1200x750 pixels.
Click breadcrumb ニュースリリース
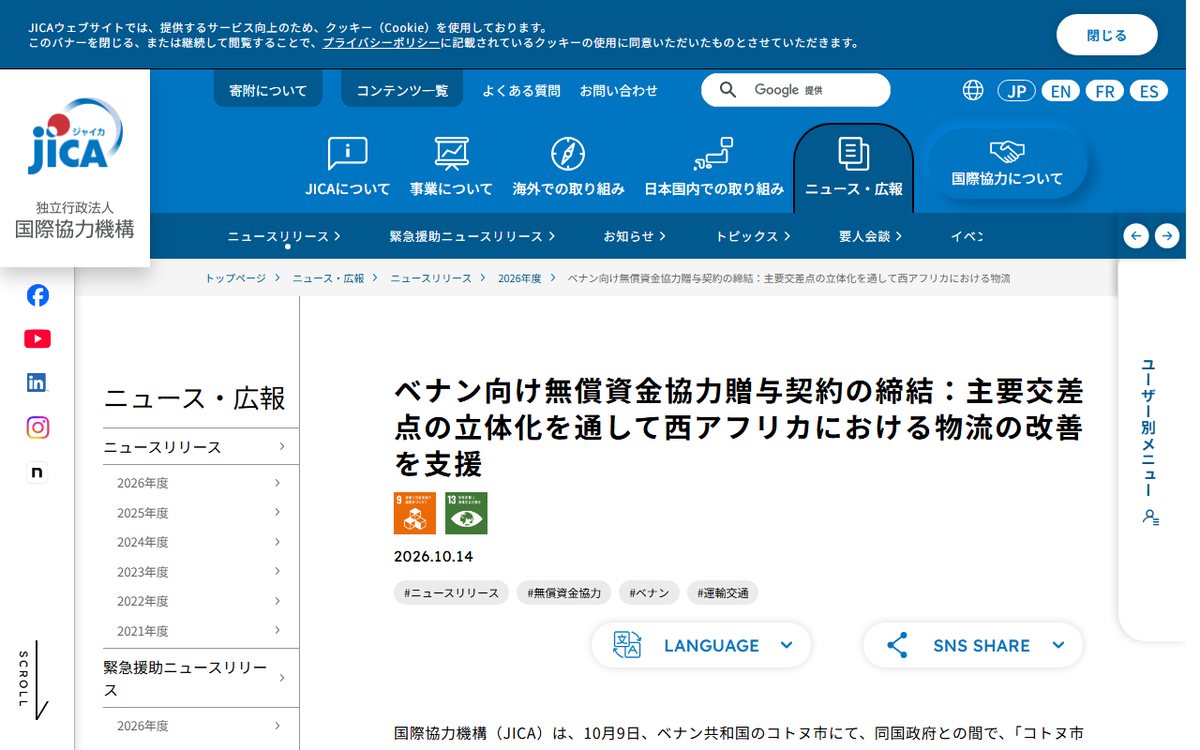pos(431,278)
